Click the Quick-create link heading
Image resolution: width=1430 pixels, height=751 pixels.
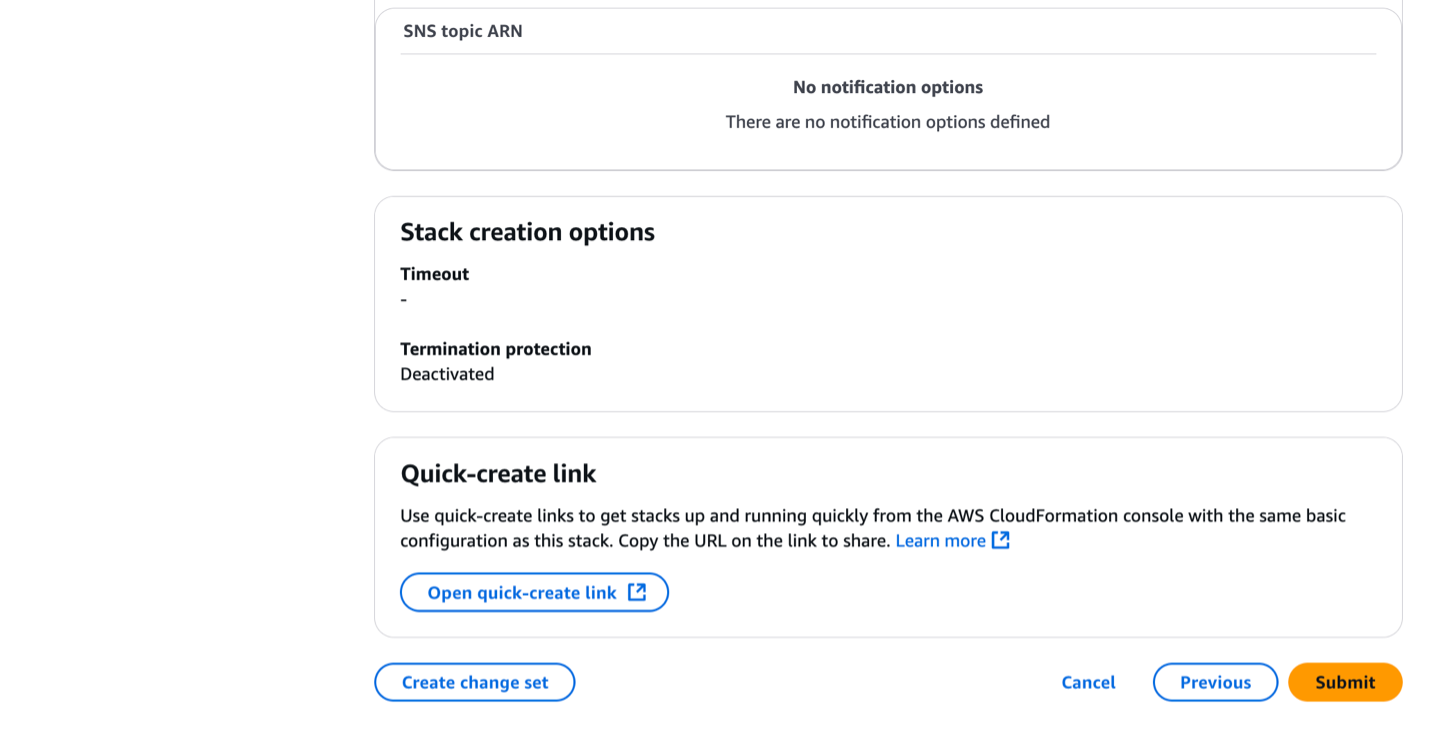coord(498,473)
